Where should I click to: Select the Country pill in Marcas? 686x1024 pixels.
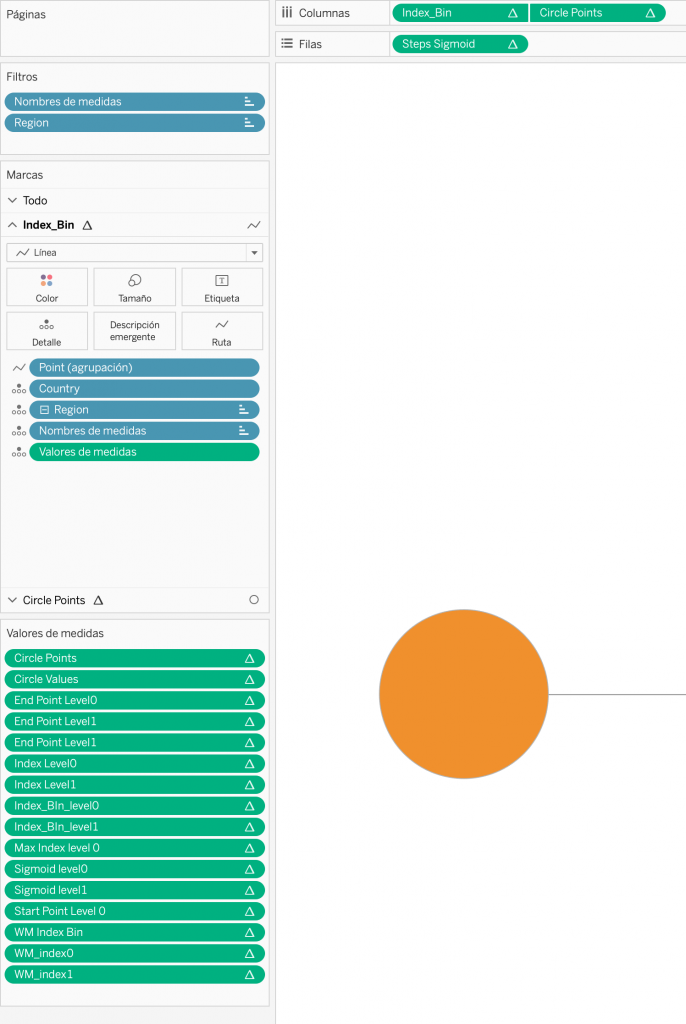pos(144,389)
